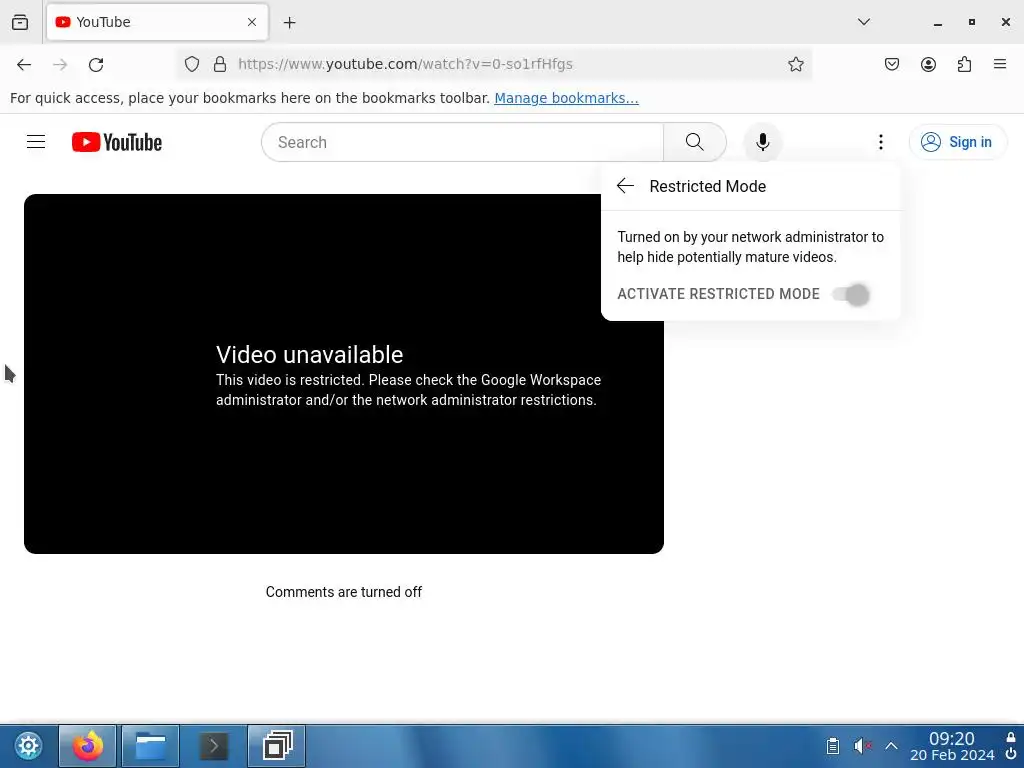Click the show desktop windows icon
The height and width of the screenshot is (768, 1024).
[277, 746]
